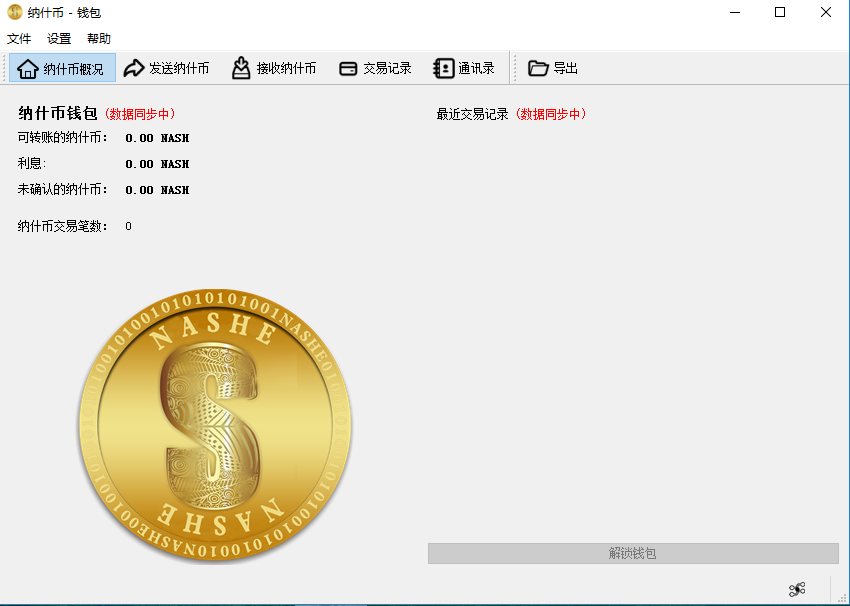Select the 可转账的纳什币 balance value 0.00 NASH

pyautogui.click(x=157, y=138)
